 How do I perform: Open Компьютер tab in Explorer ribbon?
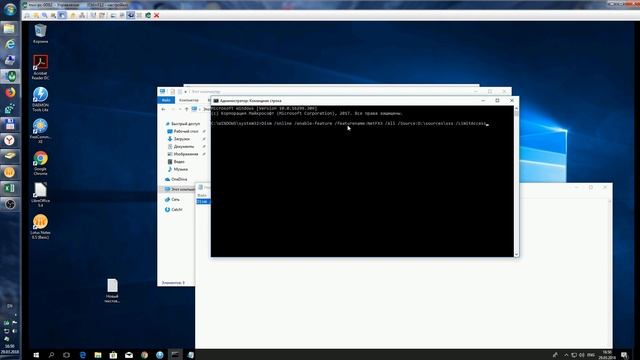pyautogui.click(x=189, y=100)
